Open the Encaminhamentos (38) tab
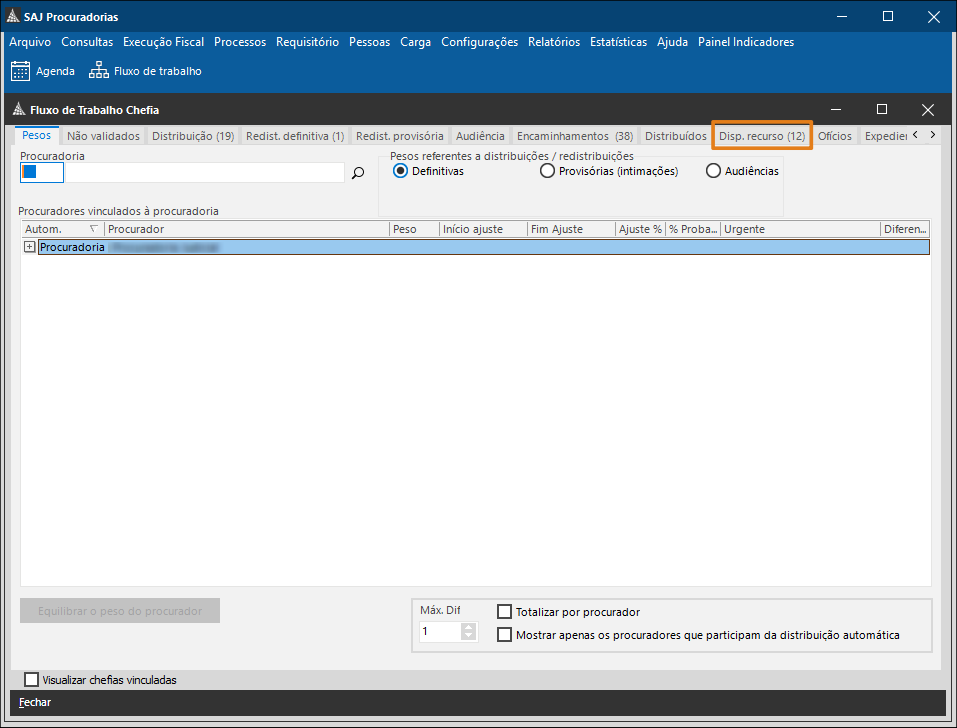 point(574,136)
